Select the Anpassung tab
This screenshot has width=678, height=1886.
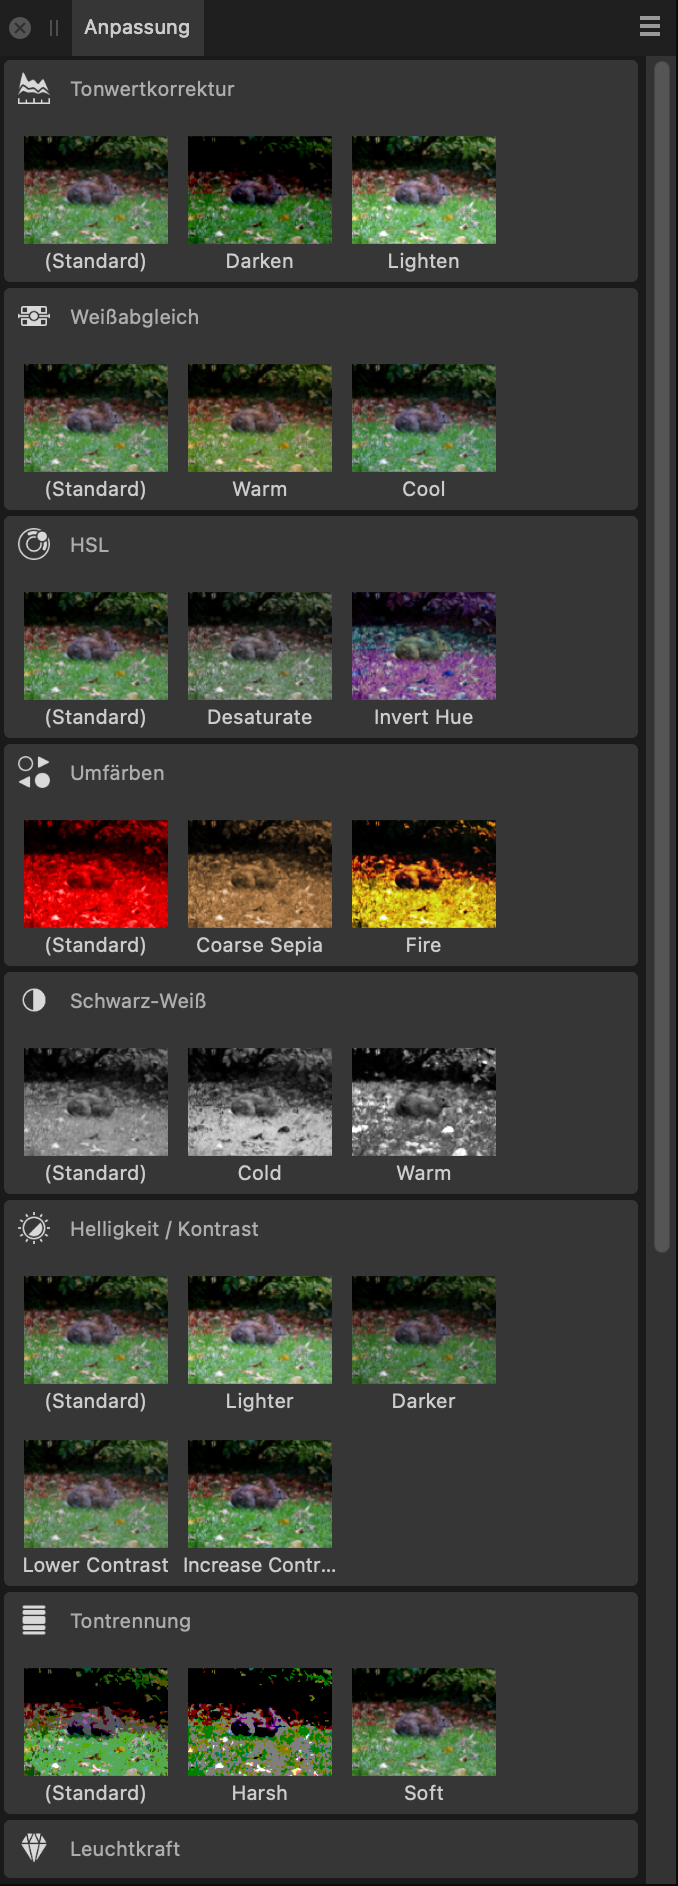point(137,27)
